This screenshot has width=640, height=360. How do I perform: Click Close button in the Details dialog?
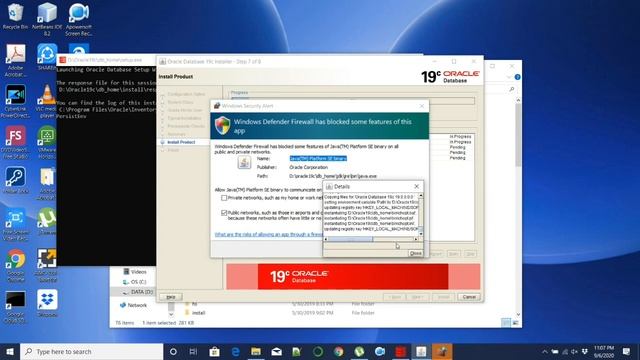pos(415,253)
